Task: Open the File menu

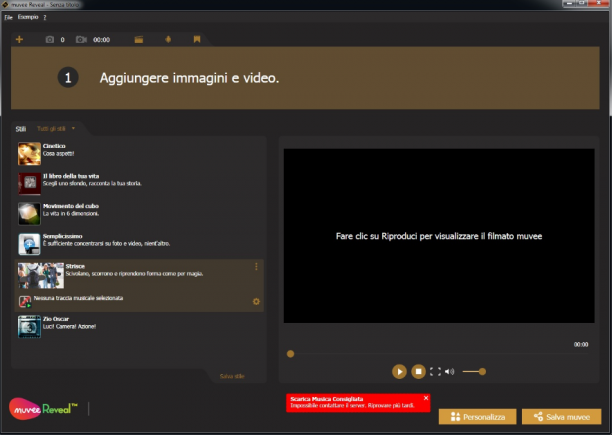Action: pyautogui.click(x=9, y=17)
